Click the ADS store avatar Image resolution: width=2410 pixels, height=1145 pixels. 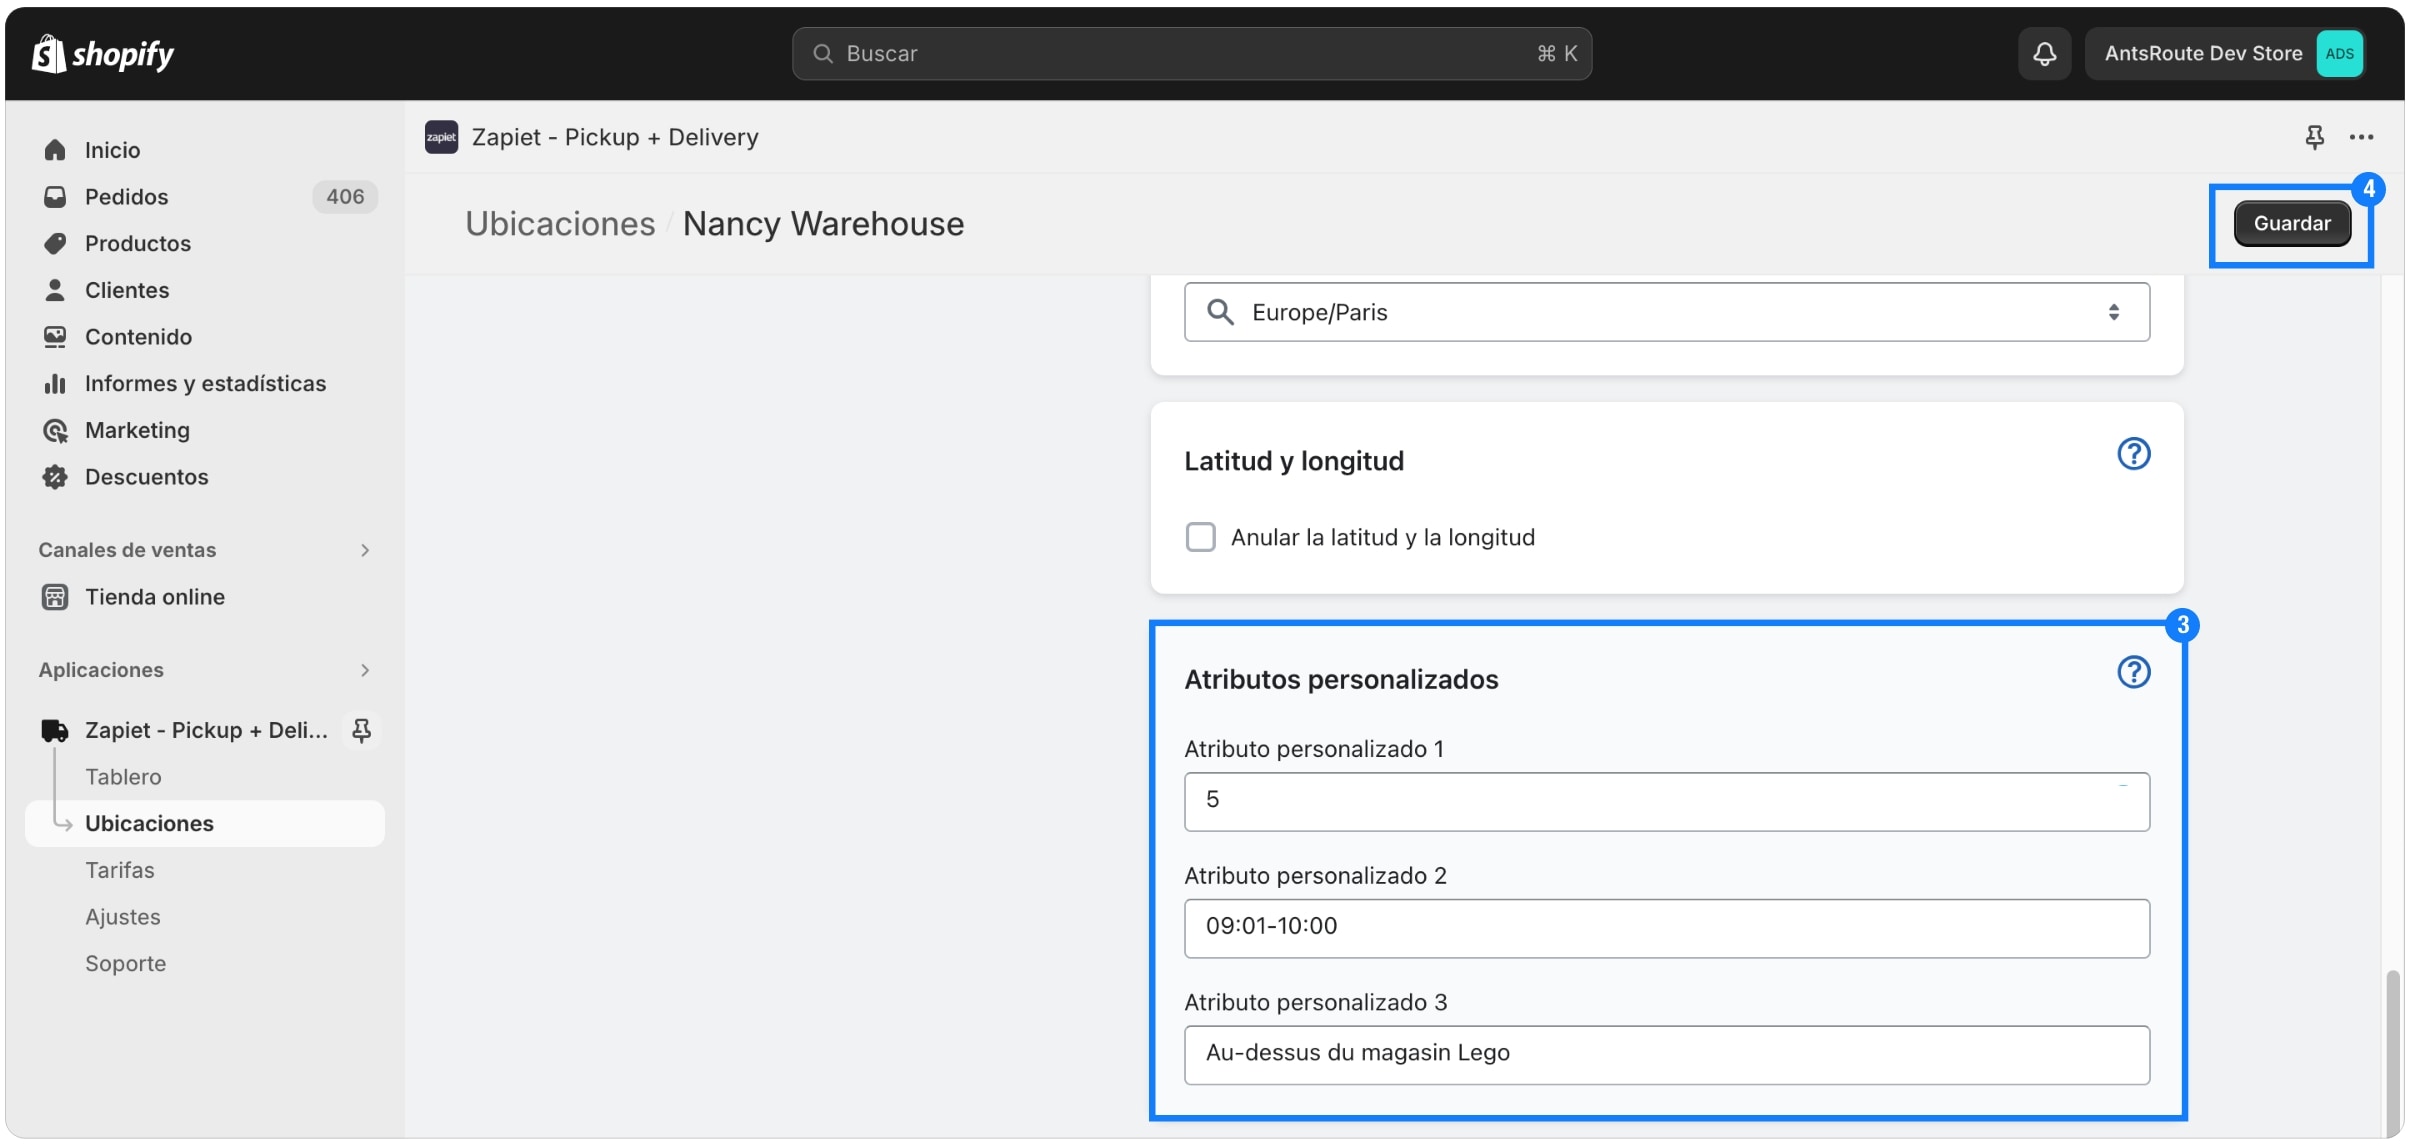coord(2339,54)
